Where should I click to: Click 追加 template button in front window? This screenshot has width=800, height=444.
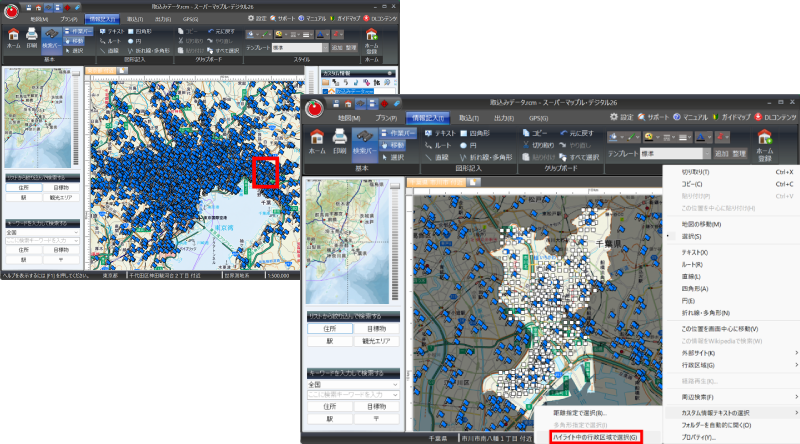(x=721, y=154)
